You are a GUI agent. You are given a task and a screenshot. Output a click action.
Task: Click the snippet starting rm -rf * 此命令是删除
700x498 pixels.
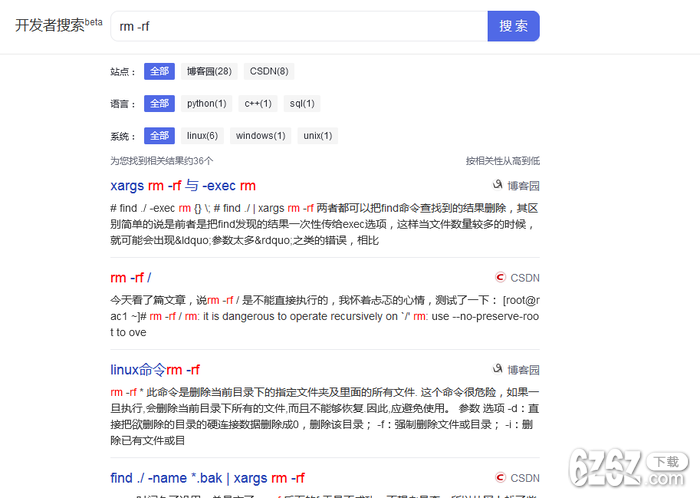click(325, 416)
